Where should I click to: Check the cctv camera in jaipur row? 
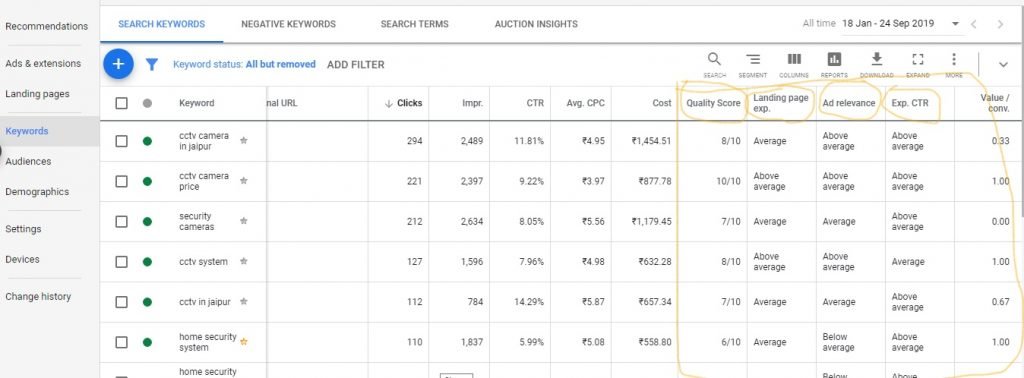[121, 141]
